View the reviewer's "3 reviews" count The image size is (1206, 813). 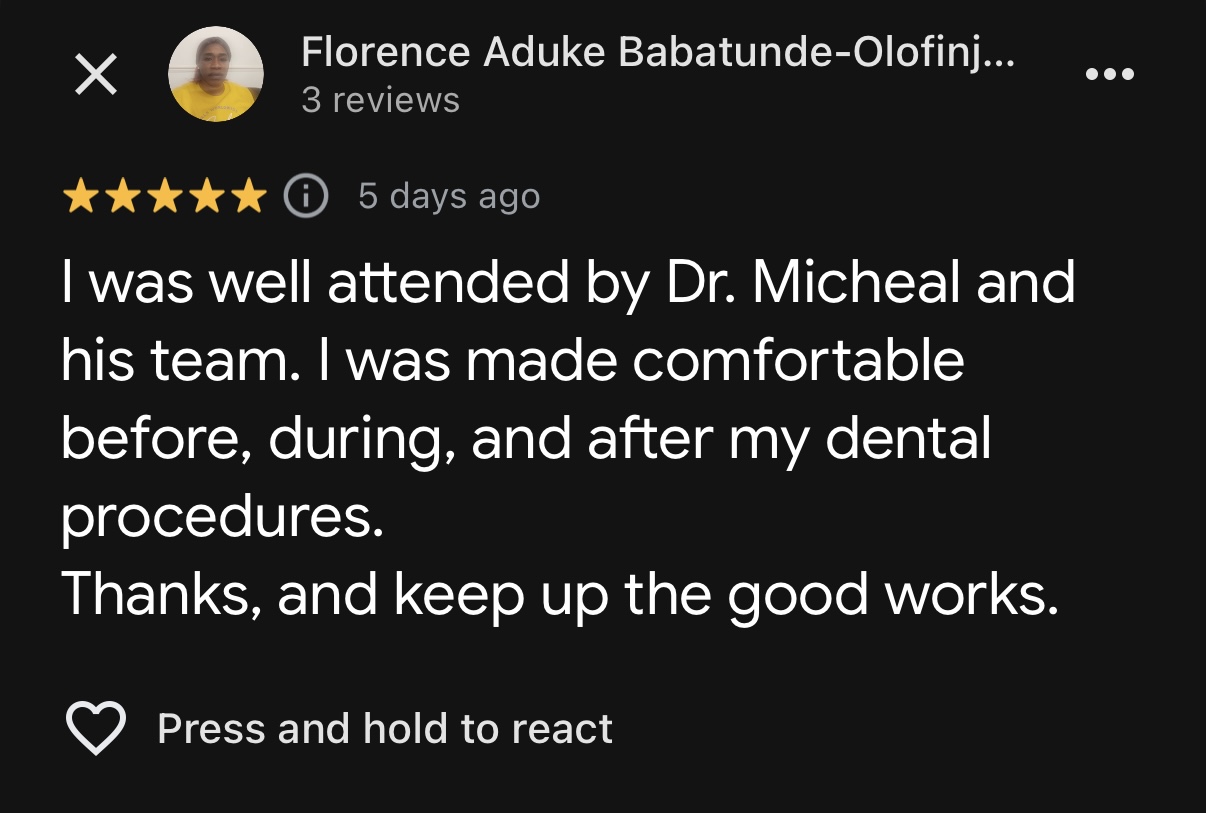(380, 101)
